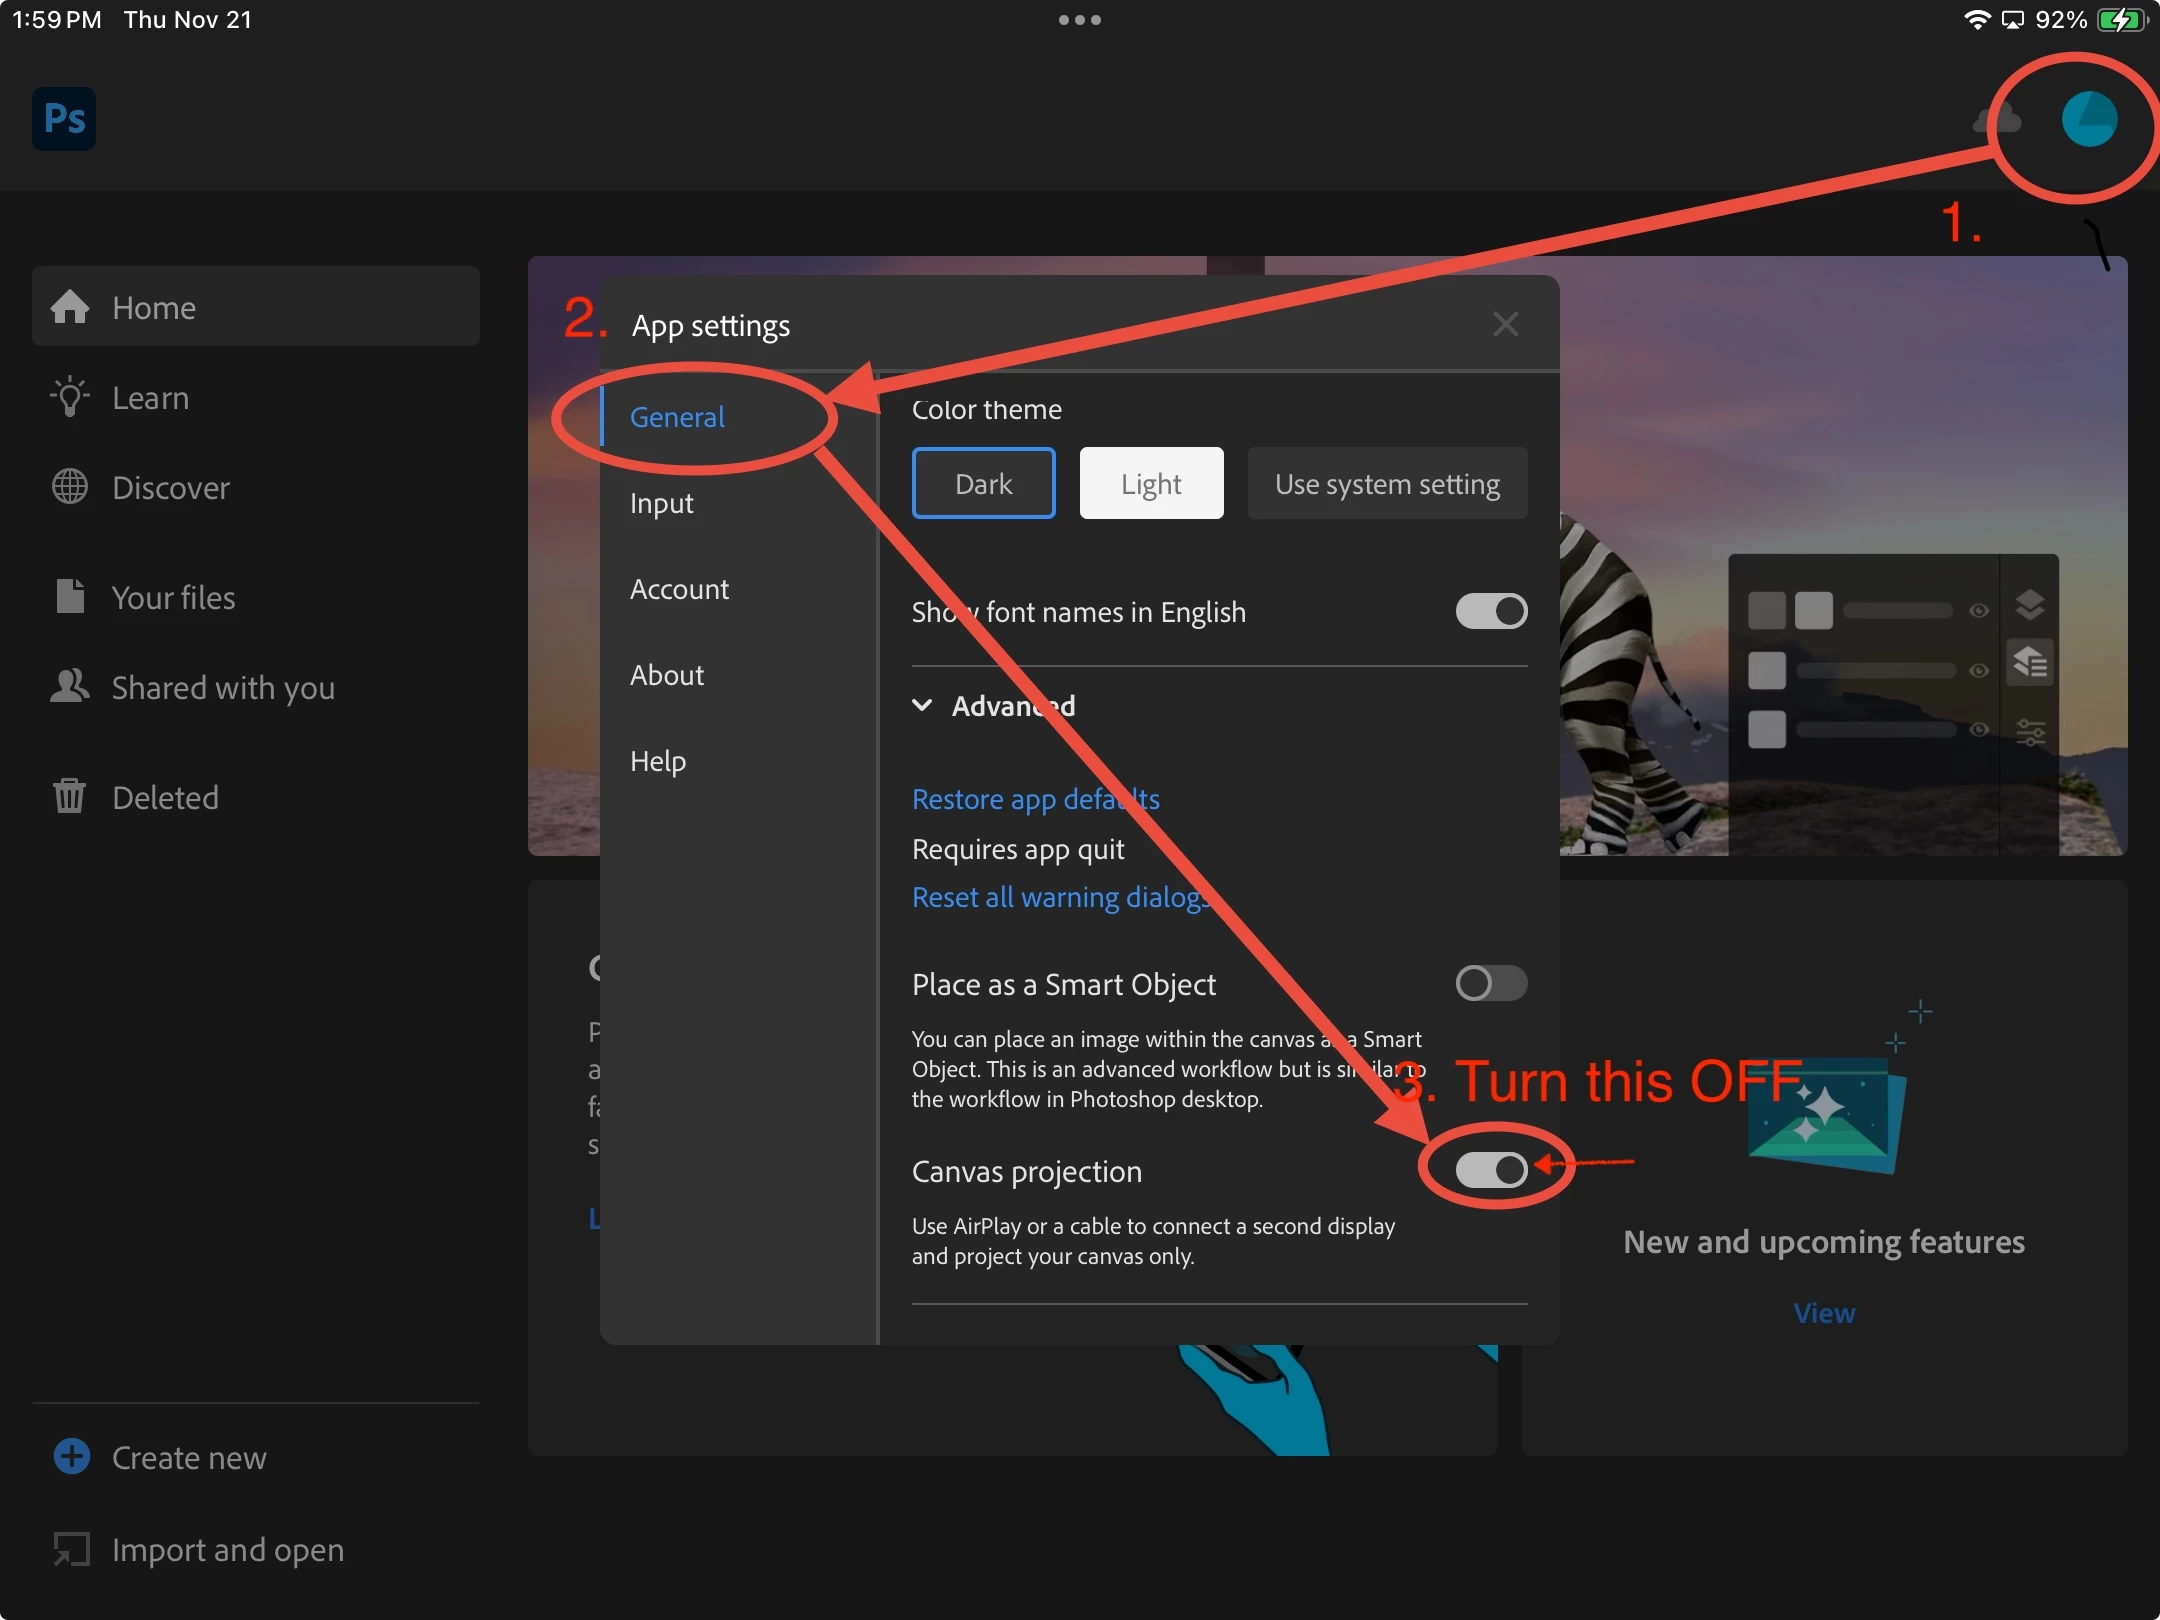
Task: Close the App settings dialog
Action: pos(1505,324)
